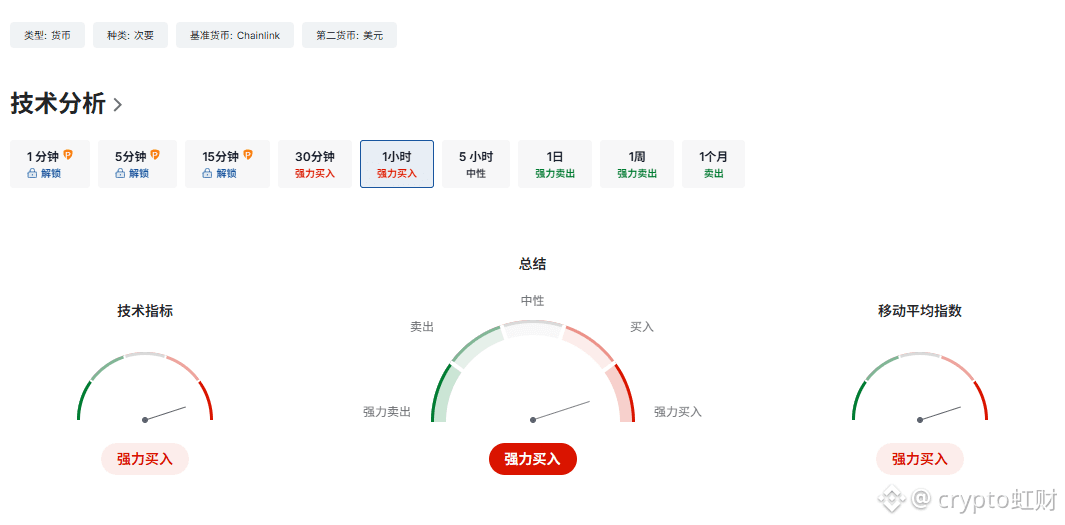
Task: Click the 中性 label above summary gauge
Action: coord(532,300)
